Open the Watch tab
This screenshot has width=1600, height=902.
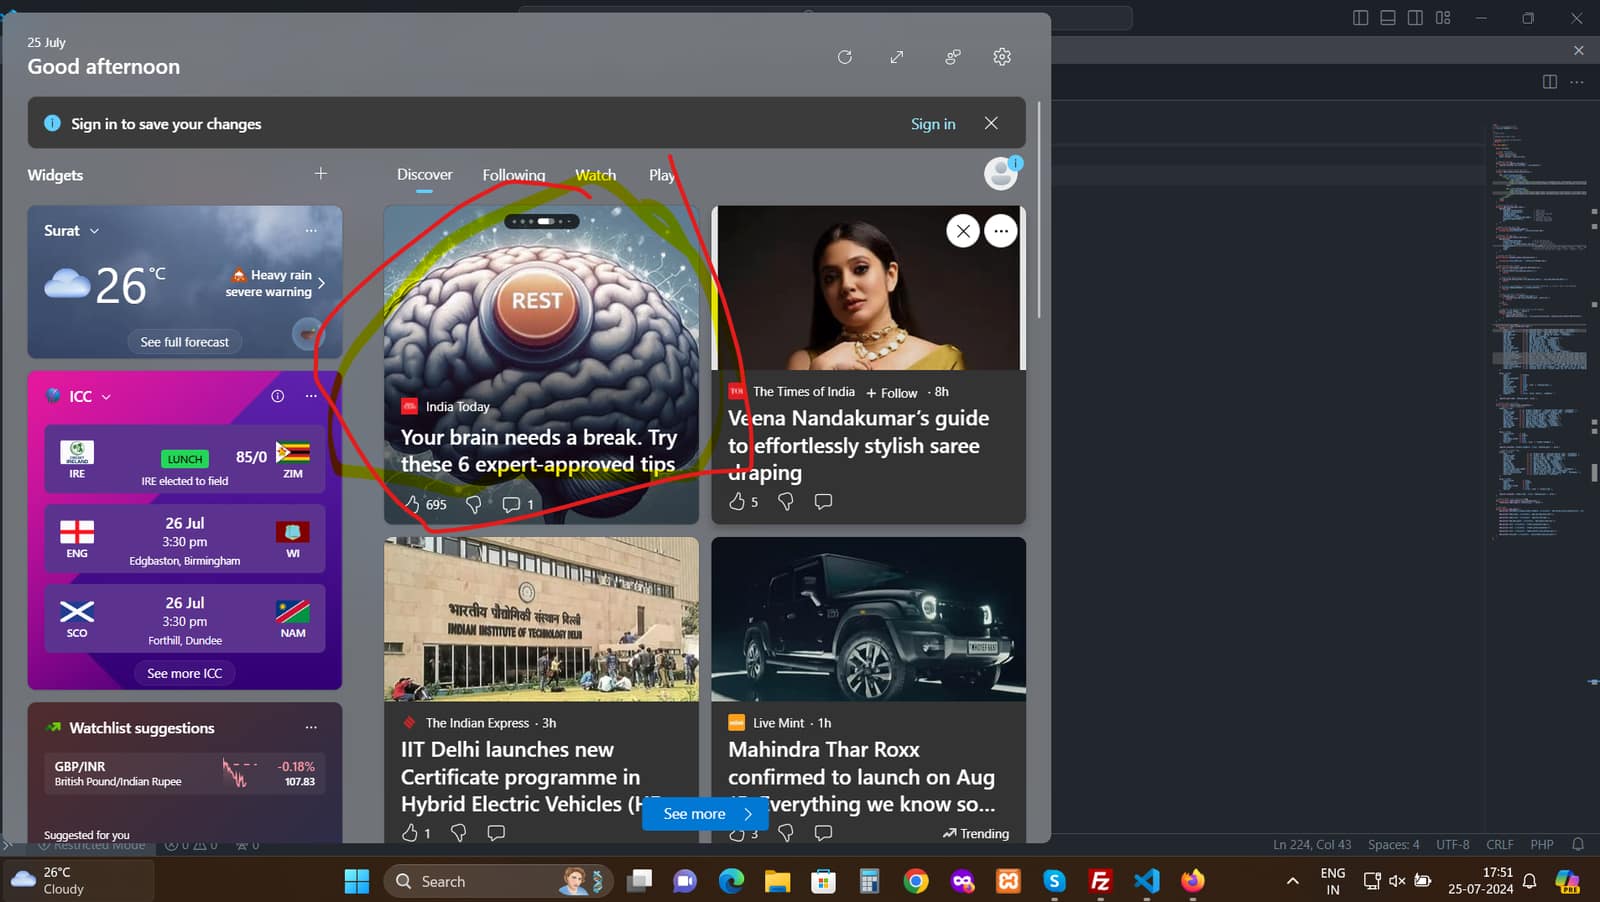click(x=595, y=175)
